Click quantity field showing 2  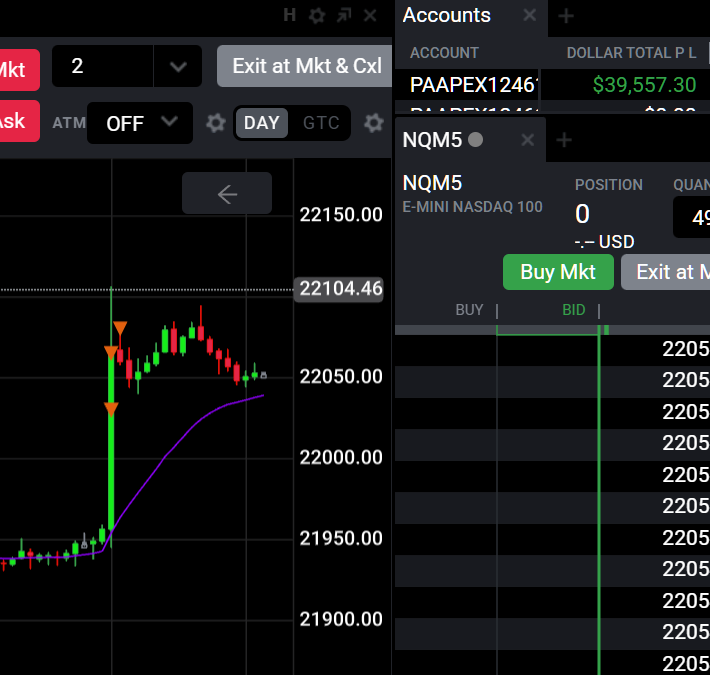pyautogui.click(x=103, y=66)
